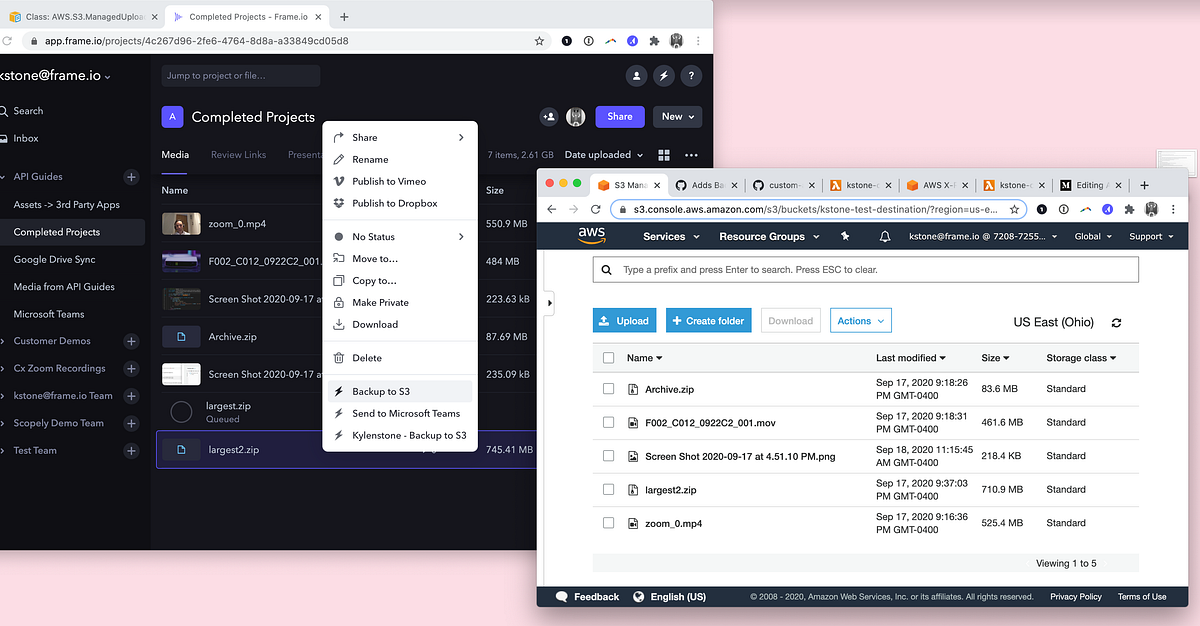Viewport: 1200px width, 626px height.
Task: Switch to grid view with the grid icon
Action: click(663, 153)
